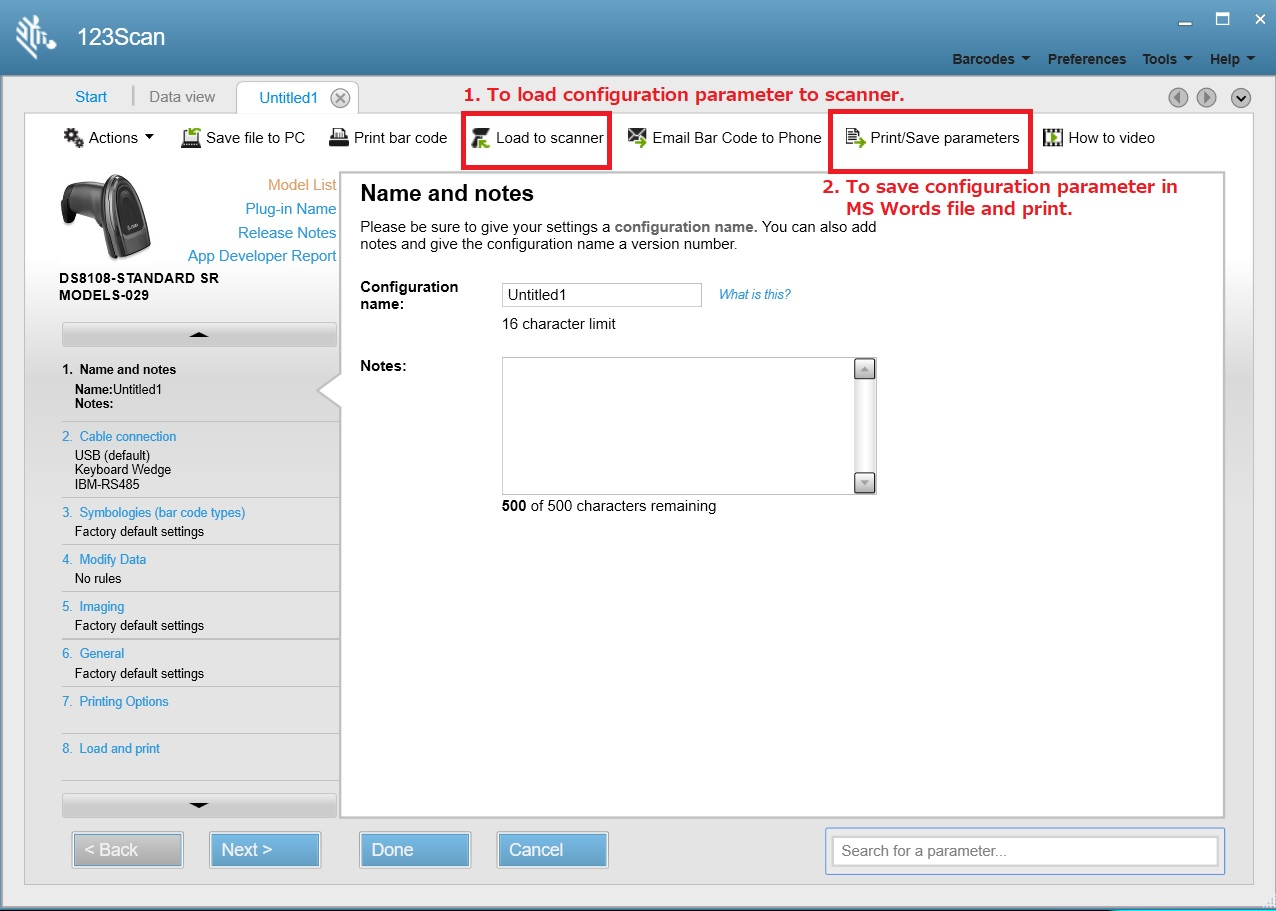Open the How to video icon
This screenshot has width=1276, height=911.
[x=1053, y=138]
